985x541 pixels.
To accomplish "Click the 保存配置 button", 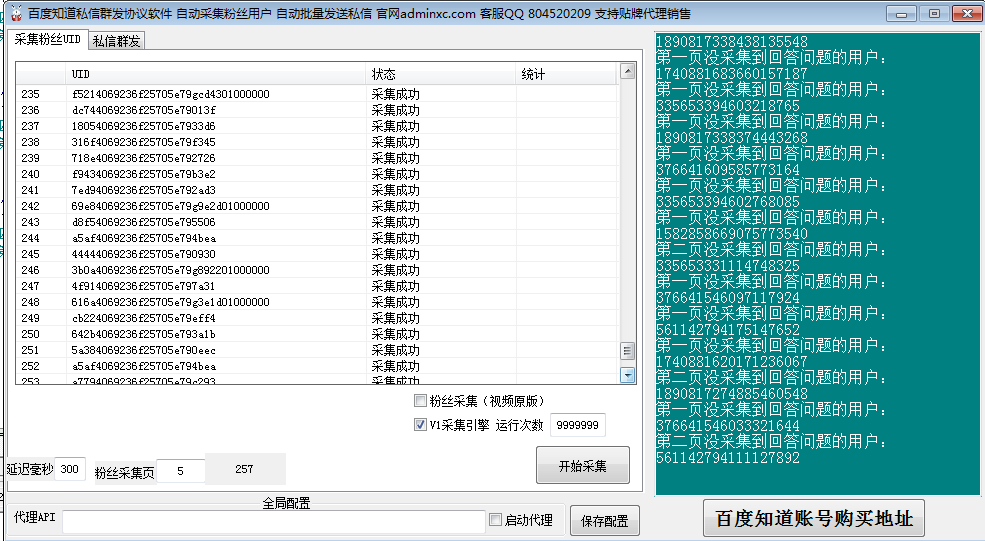I will [604, 521].
